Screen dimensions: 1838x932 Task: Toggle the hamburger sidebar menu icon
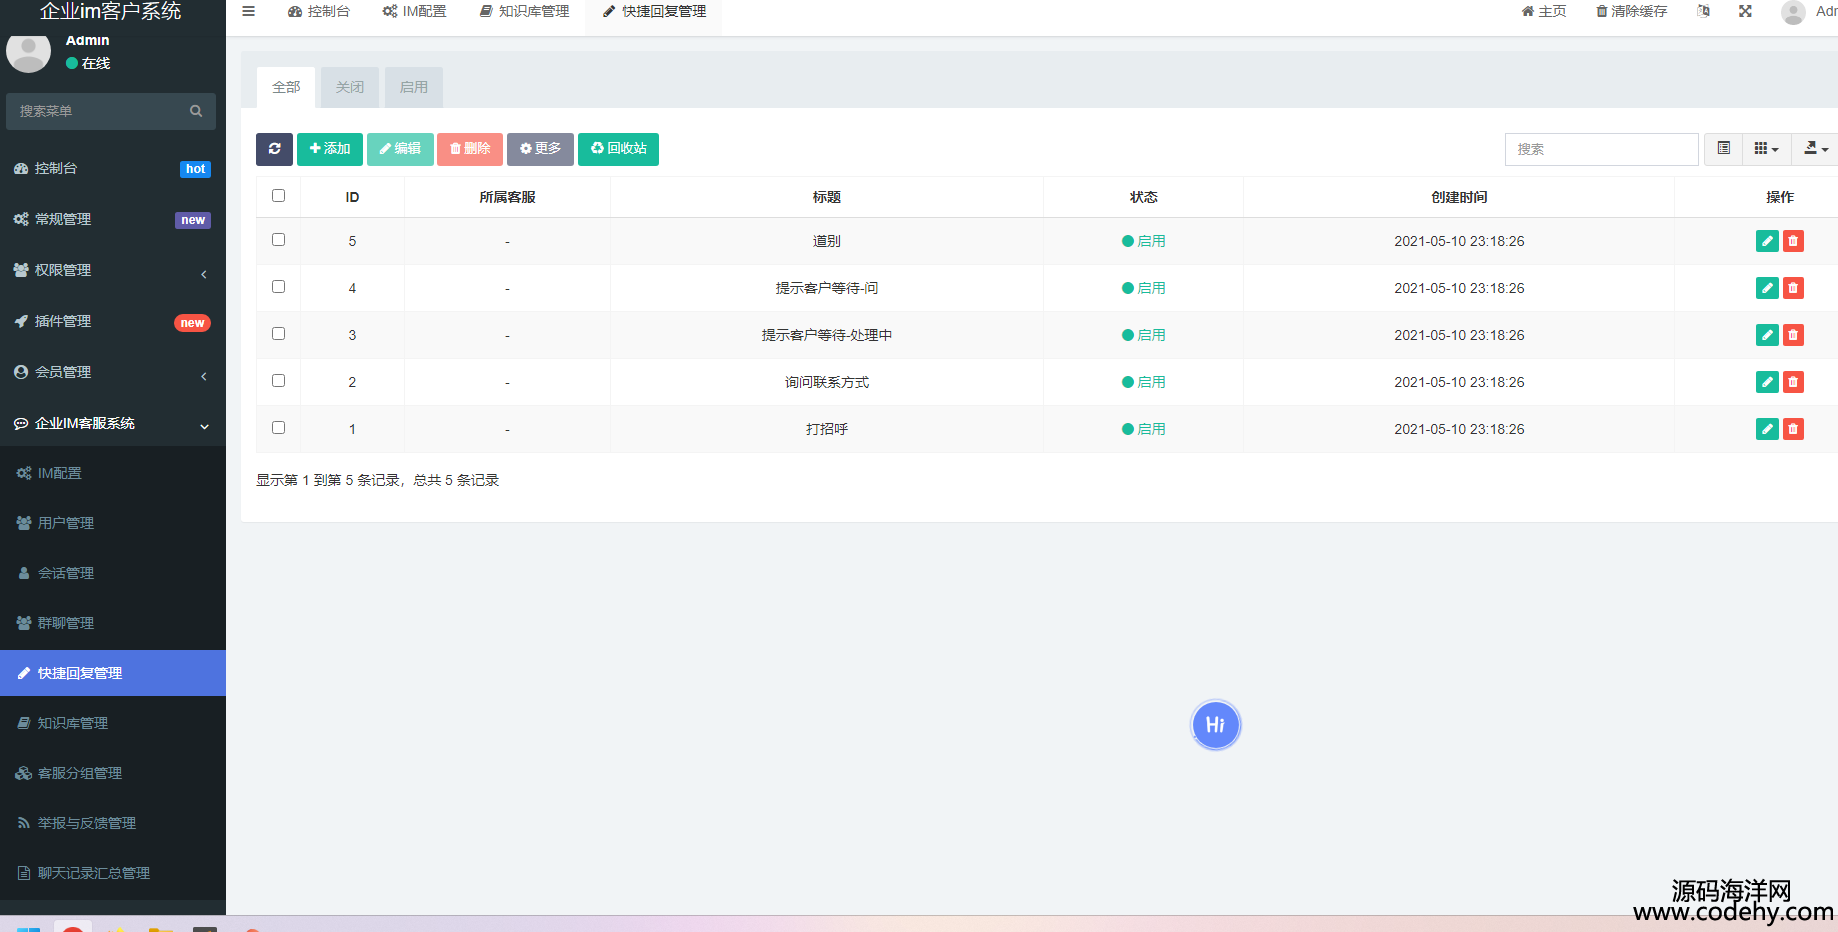tap(249, 12)
